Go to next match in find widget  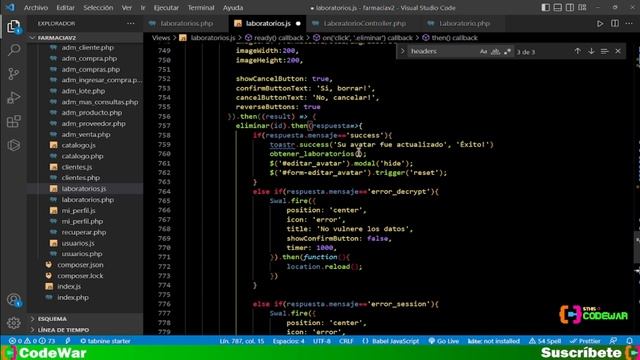[591, 51]
